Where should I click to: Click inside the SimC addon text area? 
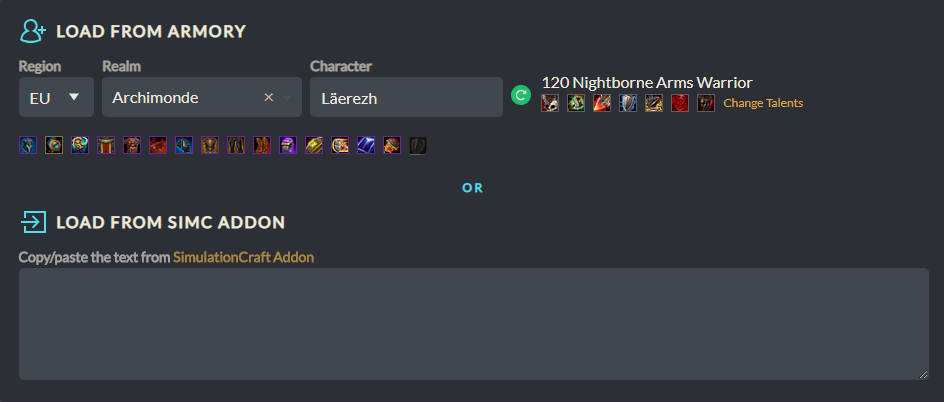tap(473, 323)
